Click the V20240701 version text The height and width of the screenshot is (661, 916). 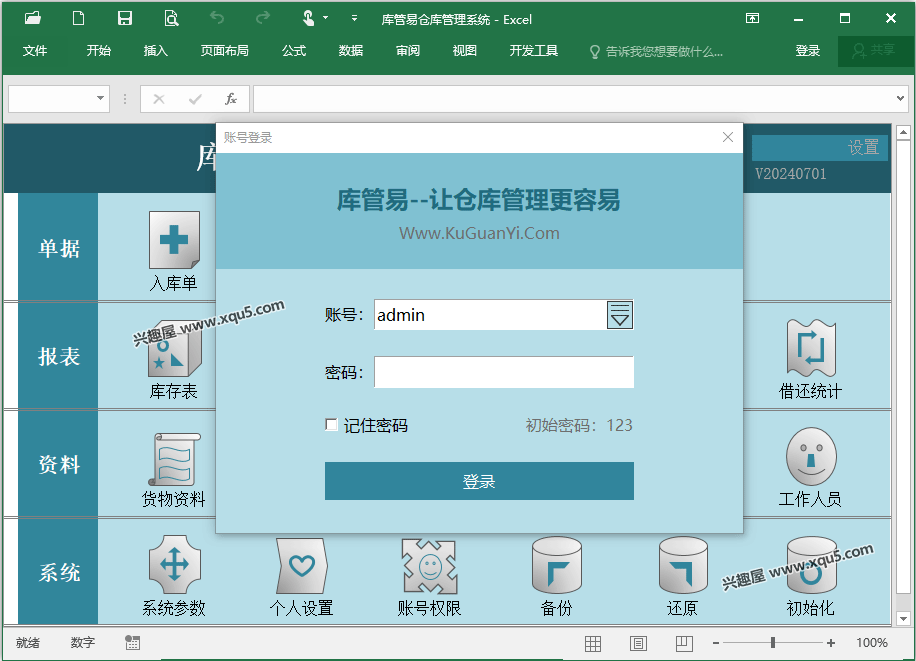790,174
